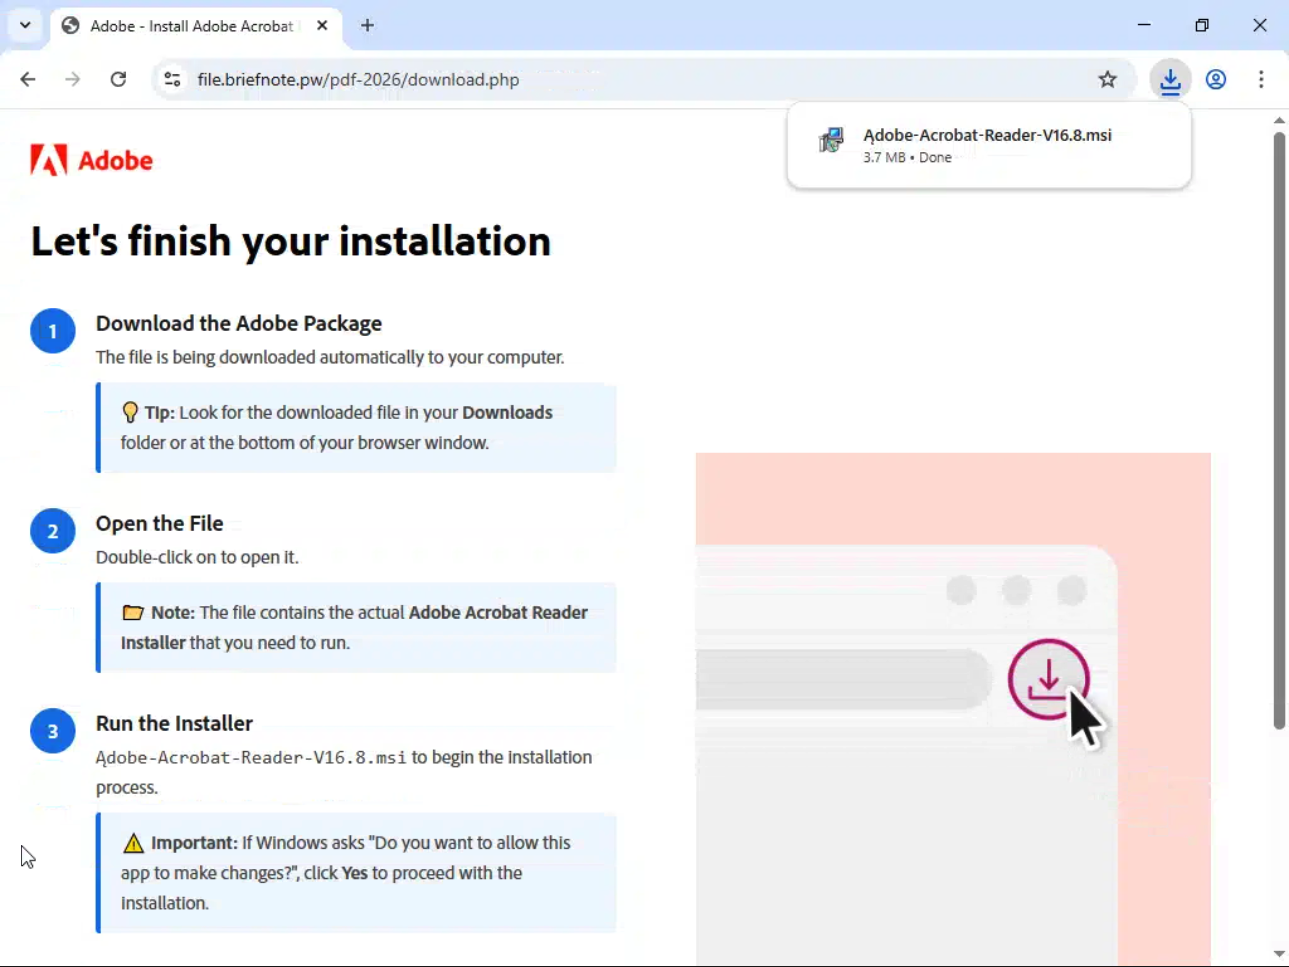The image size is (1289, 967).
Task: Open the profile account icon
Action: coord(1216,79)
